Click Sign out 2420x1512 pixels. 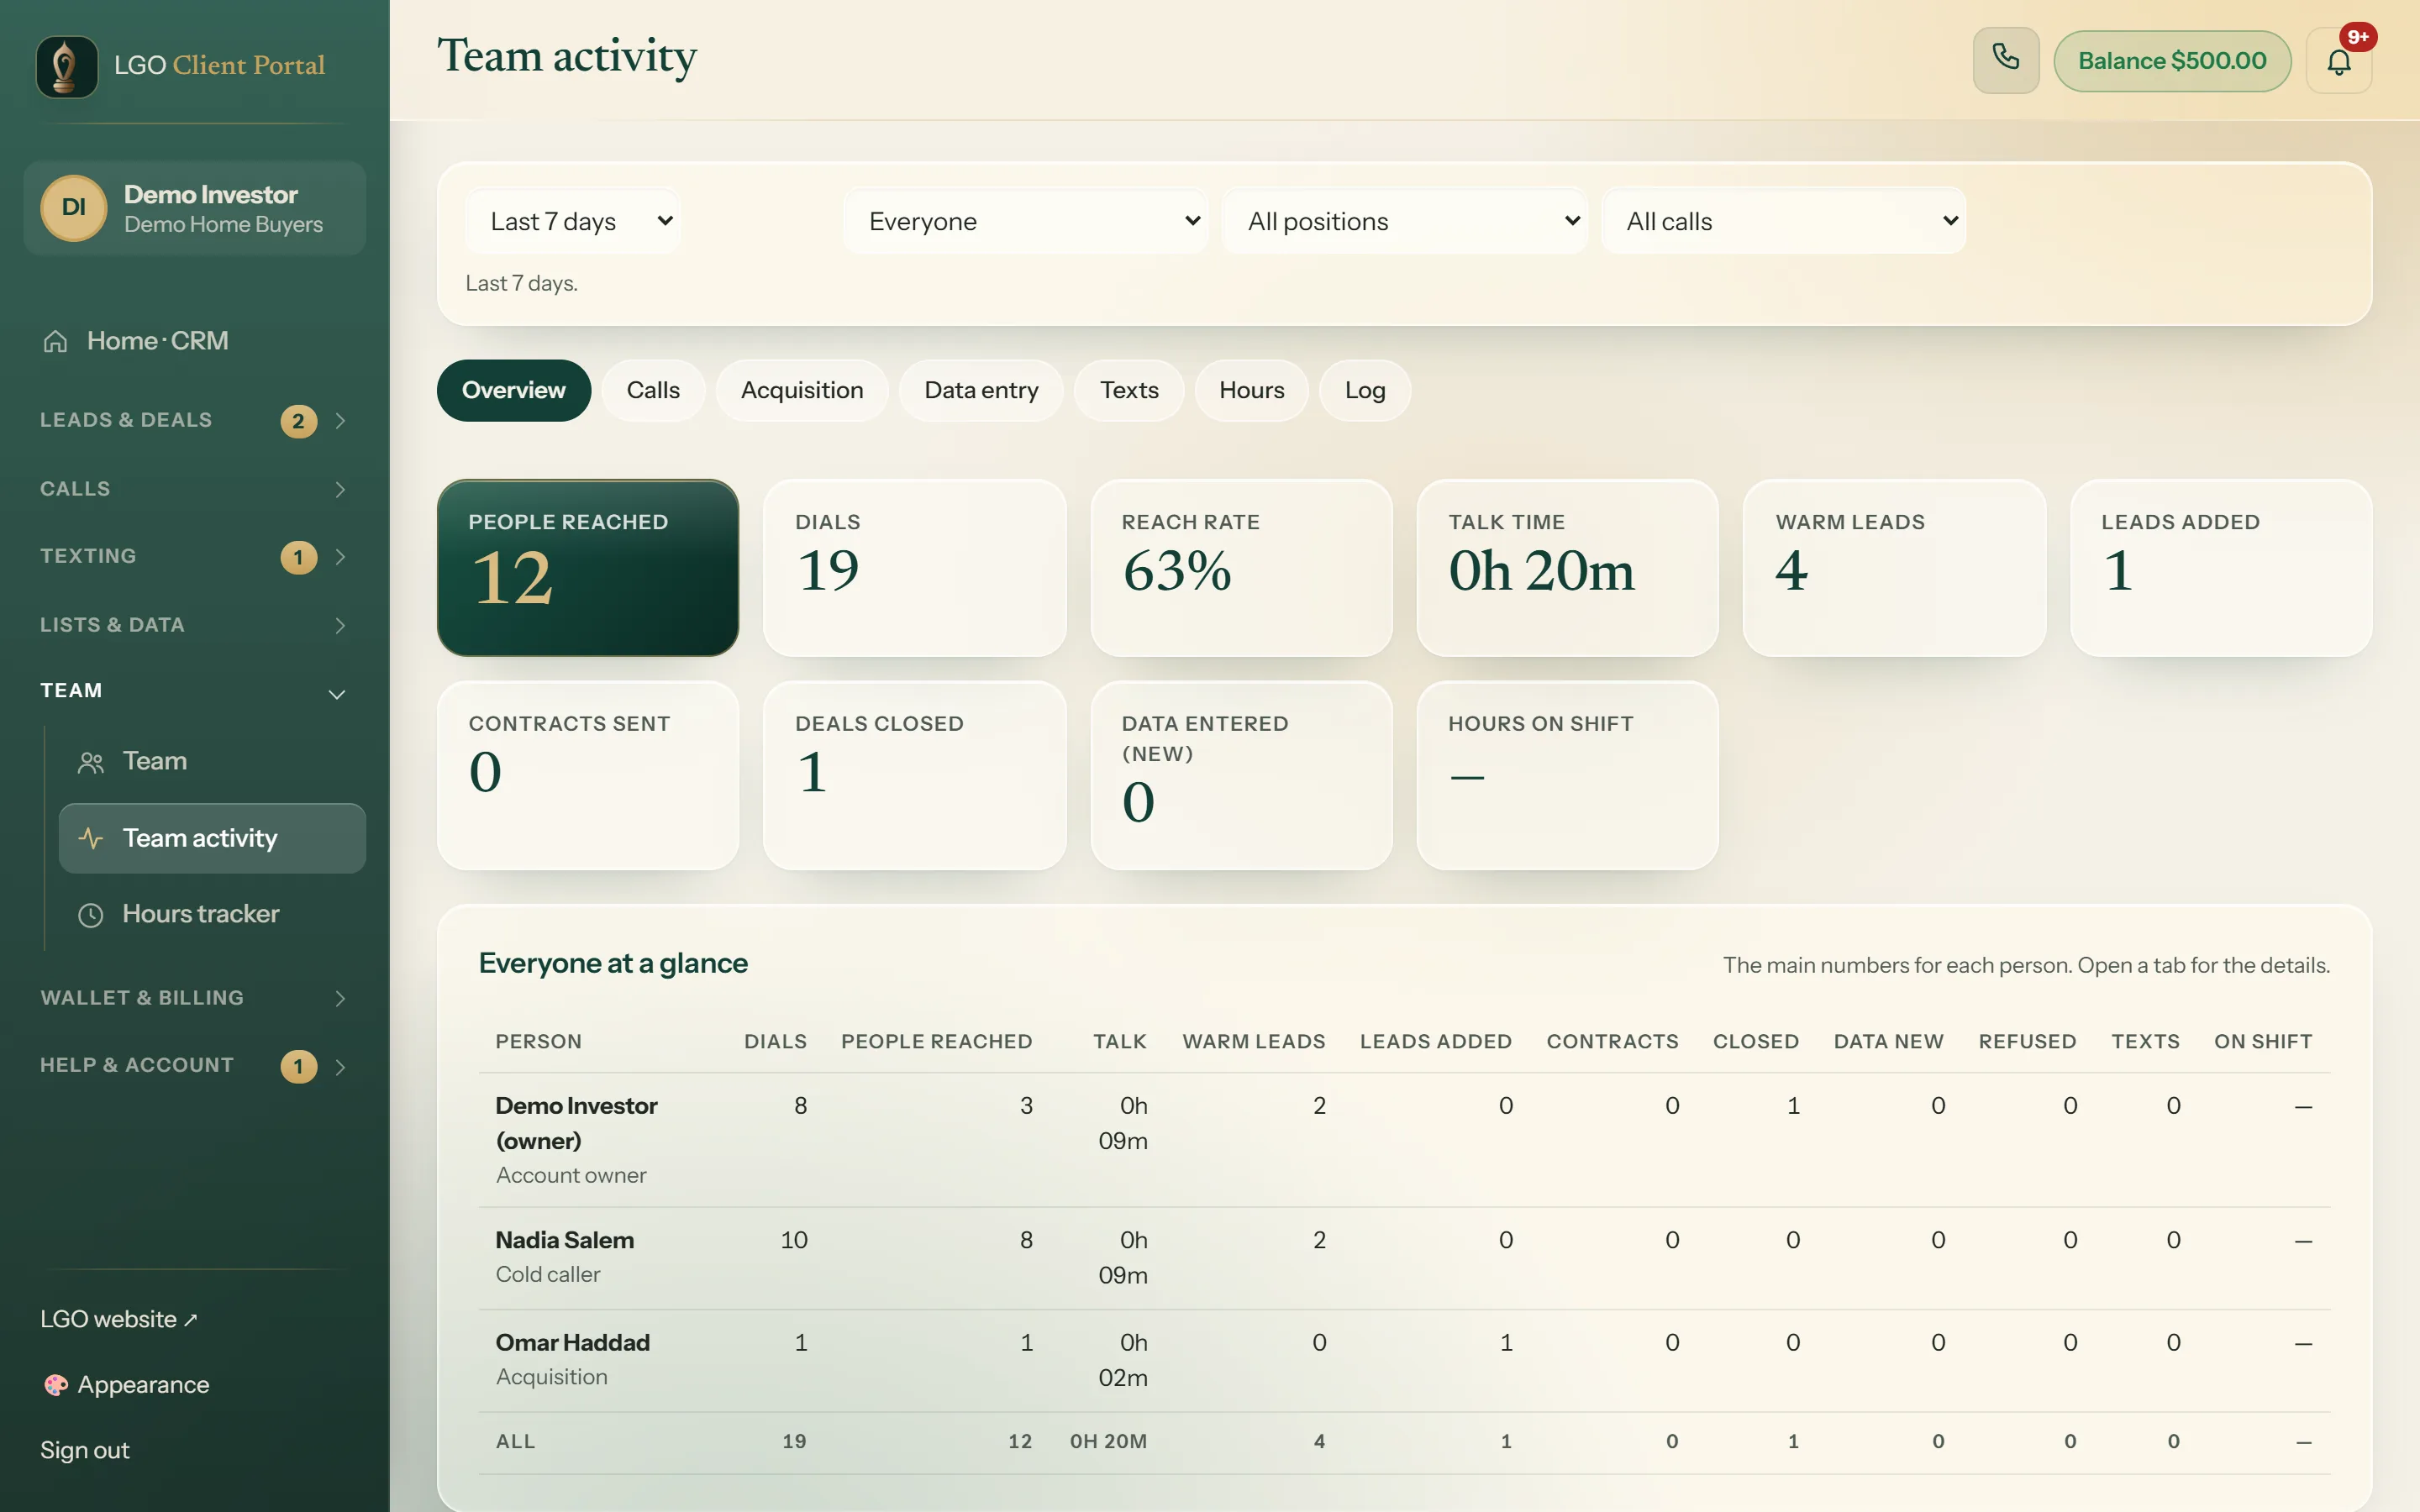click(85, 1450)
